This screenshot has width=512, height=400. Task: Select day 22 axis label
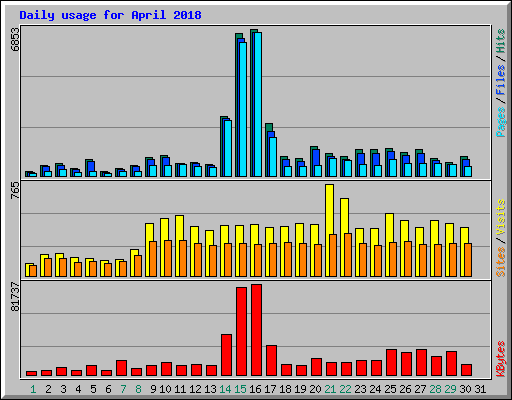[x=345, y=389]
